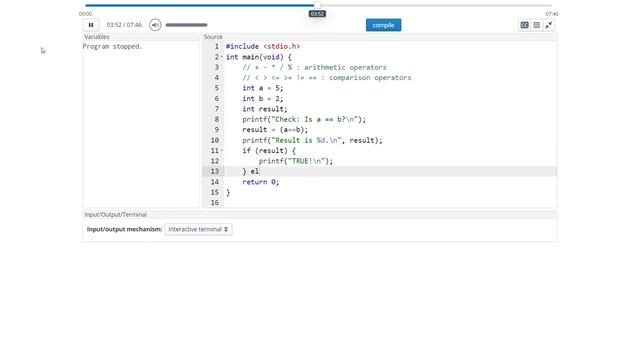Viewport: 640px width, 360px height.
Task: Click the comparison operators comment line
Action: click(x=327, y=78)
